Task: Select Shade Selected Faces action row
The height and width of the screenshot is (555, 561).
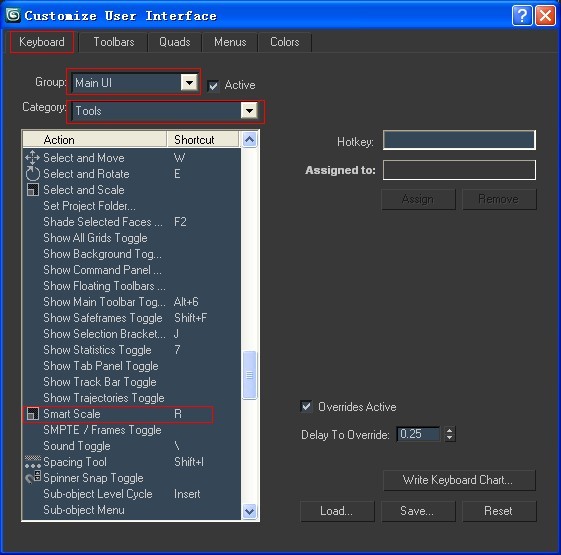Action: click(132, 222)
